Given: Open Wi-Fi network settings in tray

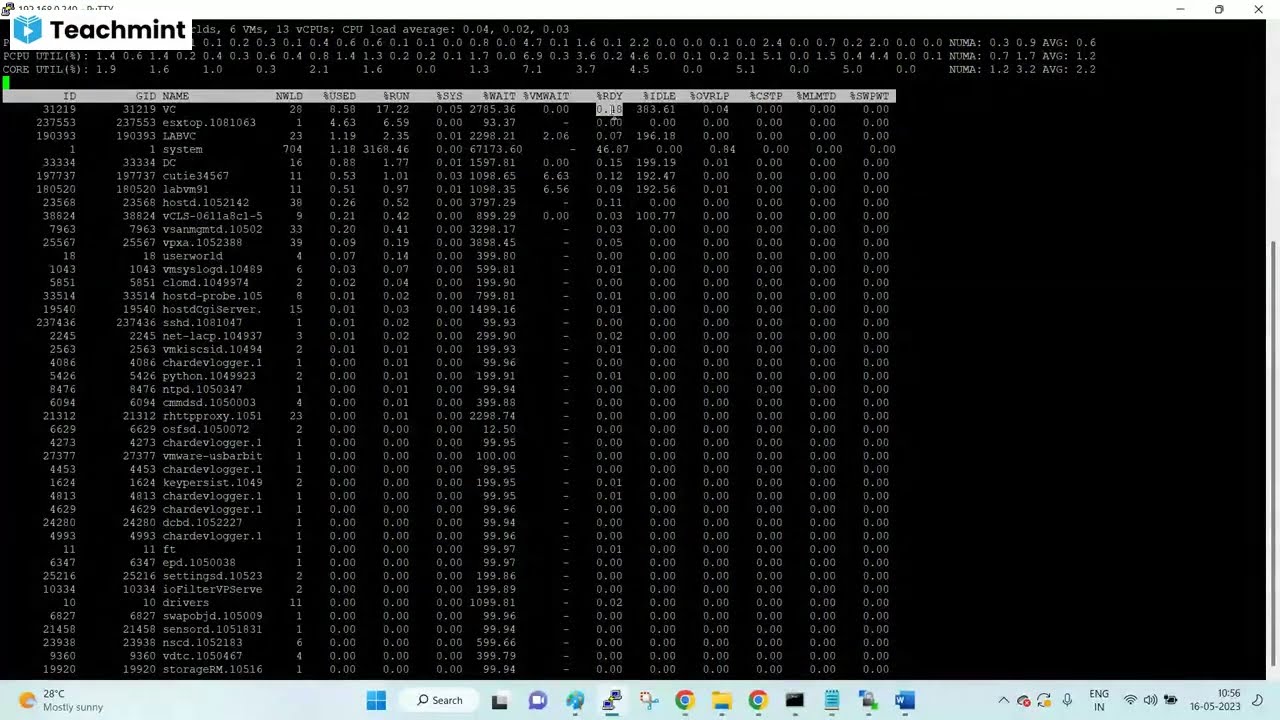Looking at the screenshot, I should point(1130,701).
